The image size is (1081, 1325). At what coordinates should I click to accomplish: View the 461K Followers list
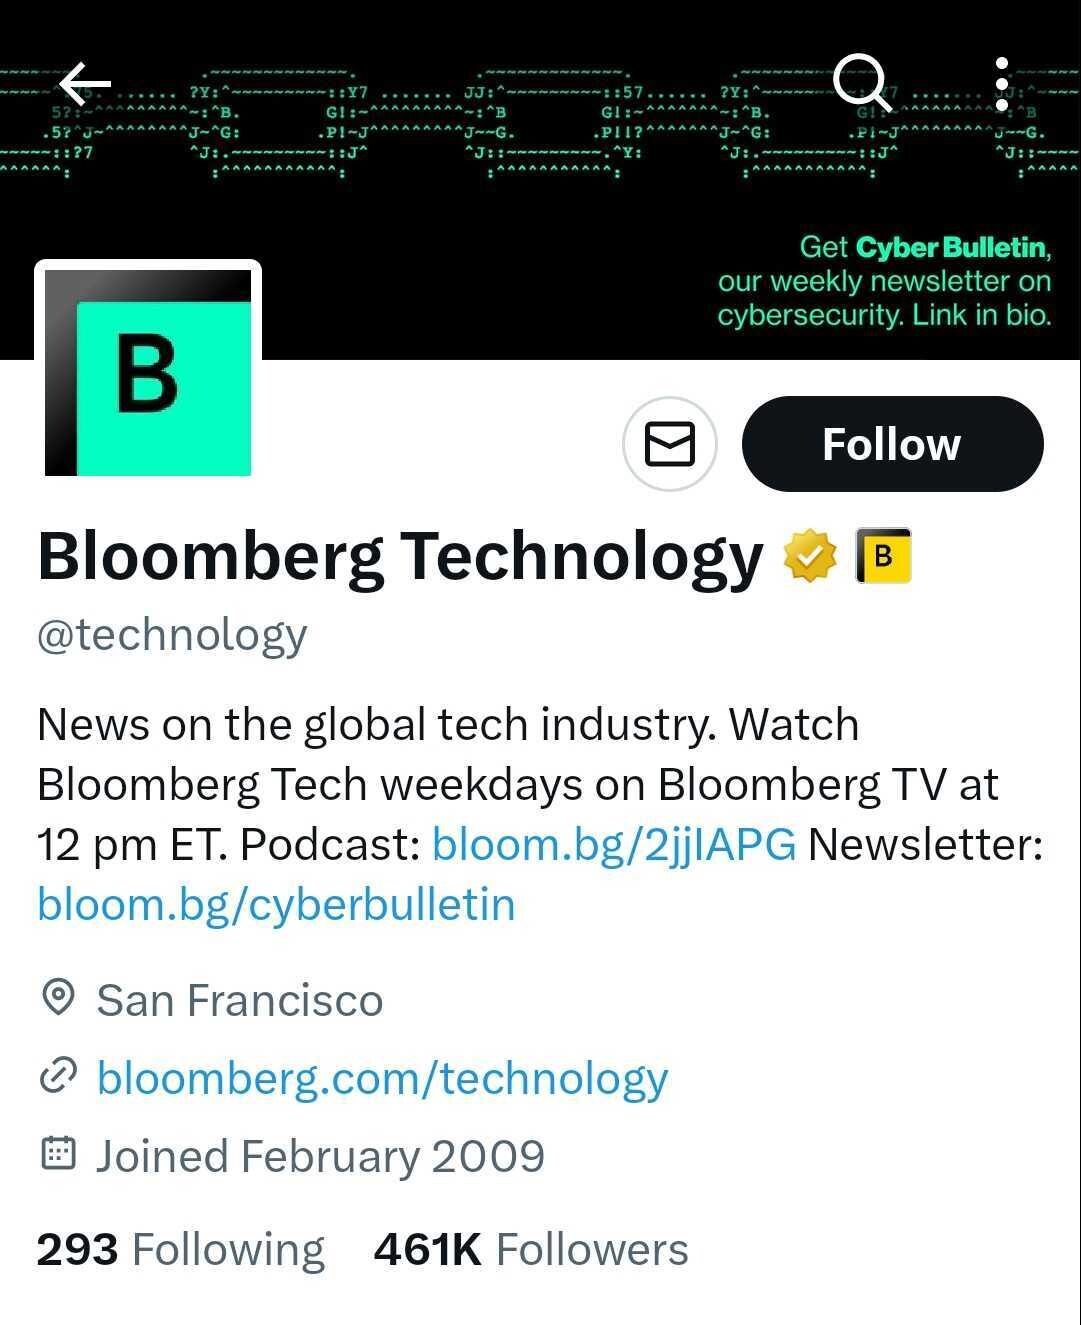click(528, 1248)
